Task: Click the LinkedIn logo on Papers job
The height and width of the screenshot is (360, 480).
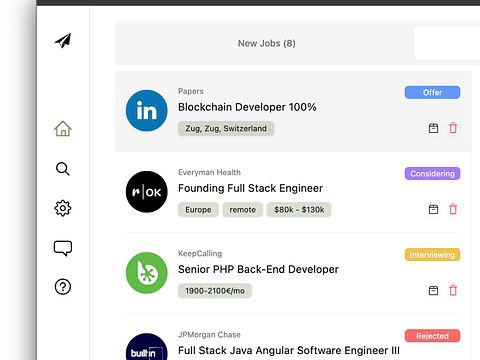Action: click(x=147, y=111)
